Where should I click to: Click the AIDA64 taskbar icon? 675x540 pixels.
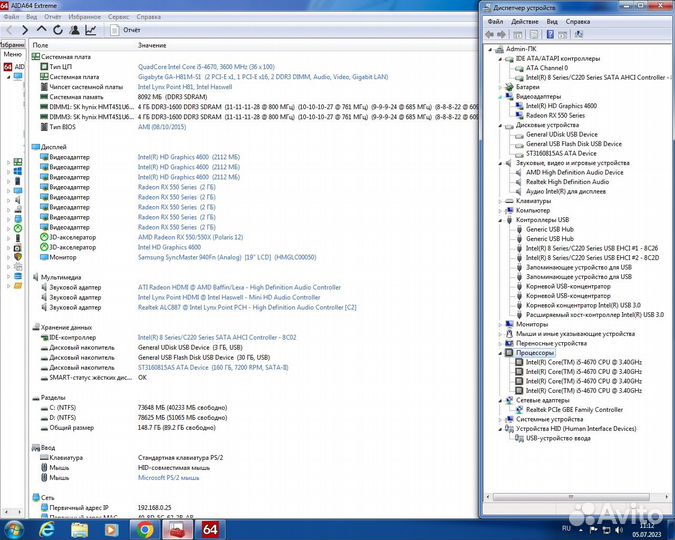210,529
